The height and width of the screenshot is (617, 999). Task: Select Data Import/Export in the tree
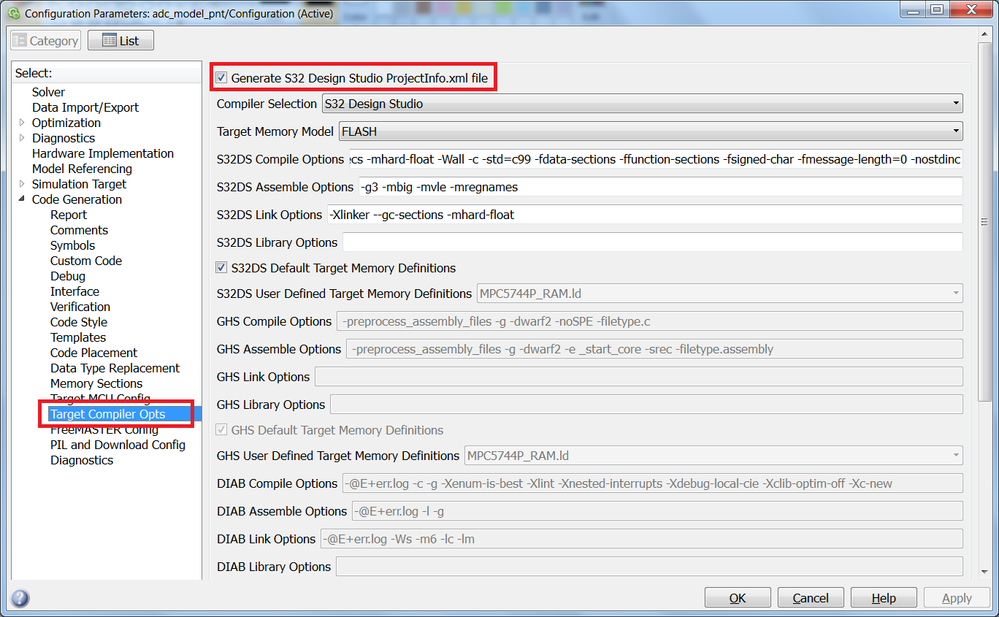click(x=85, y=107)
